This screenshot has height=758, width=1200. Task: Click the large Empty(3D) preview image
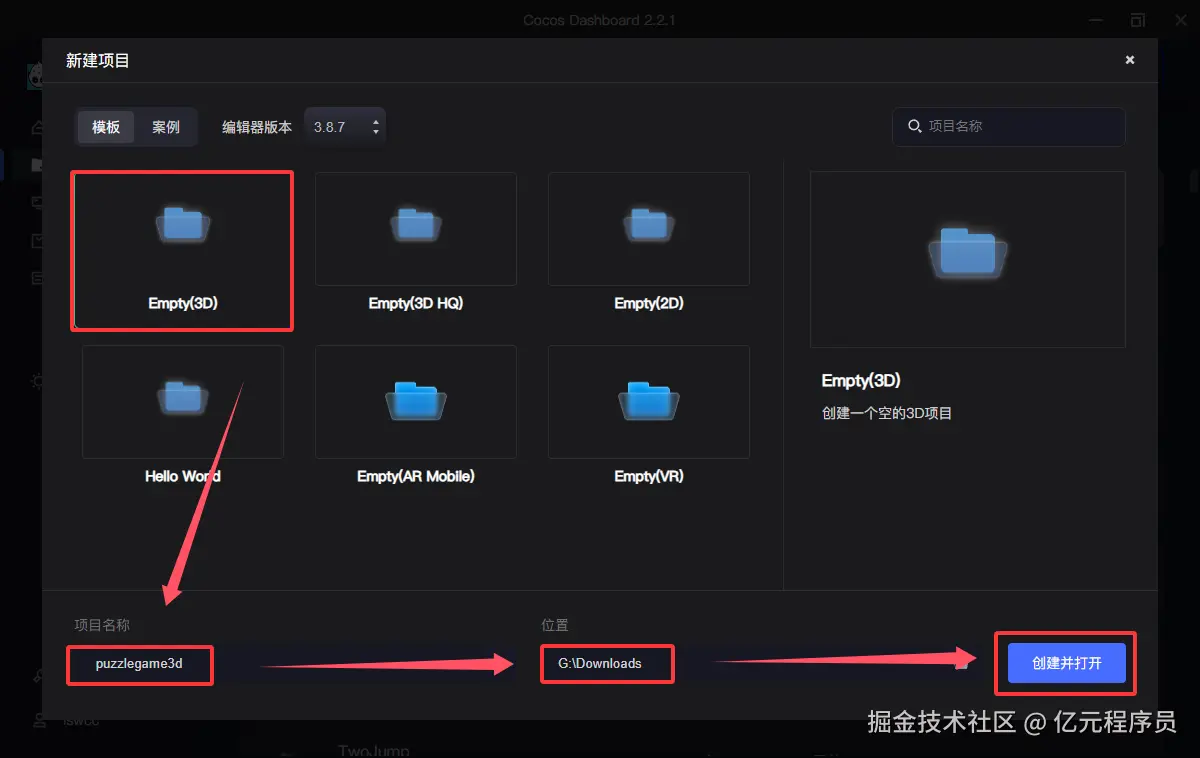[x=967, y=259]
